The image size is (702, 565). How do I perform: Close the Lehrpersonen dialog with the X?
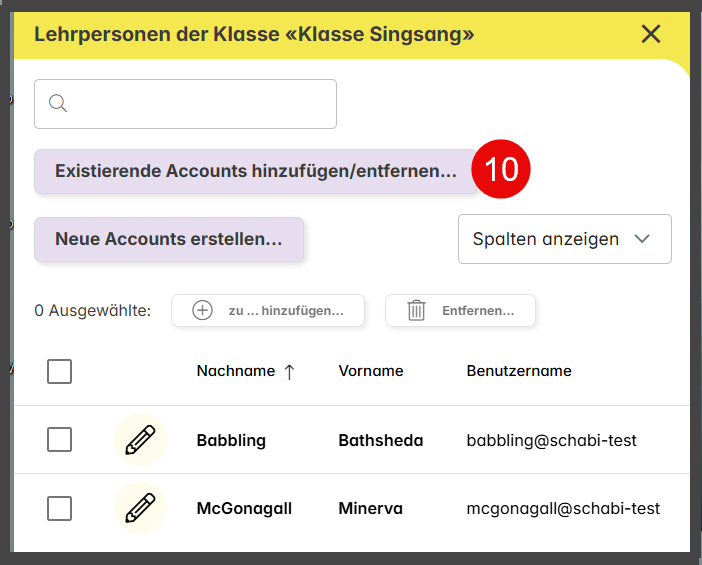pos(651,34)
